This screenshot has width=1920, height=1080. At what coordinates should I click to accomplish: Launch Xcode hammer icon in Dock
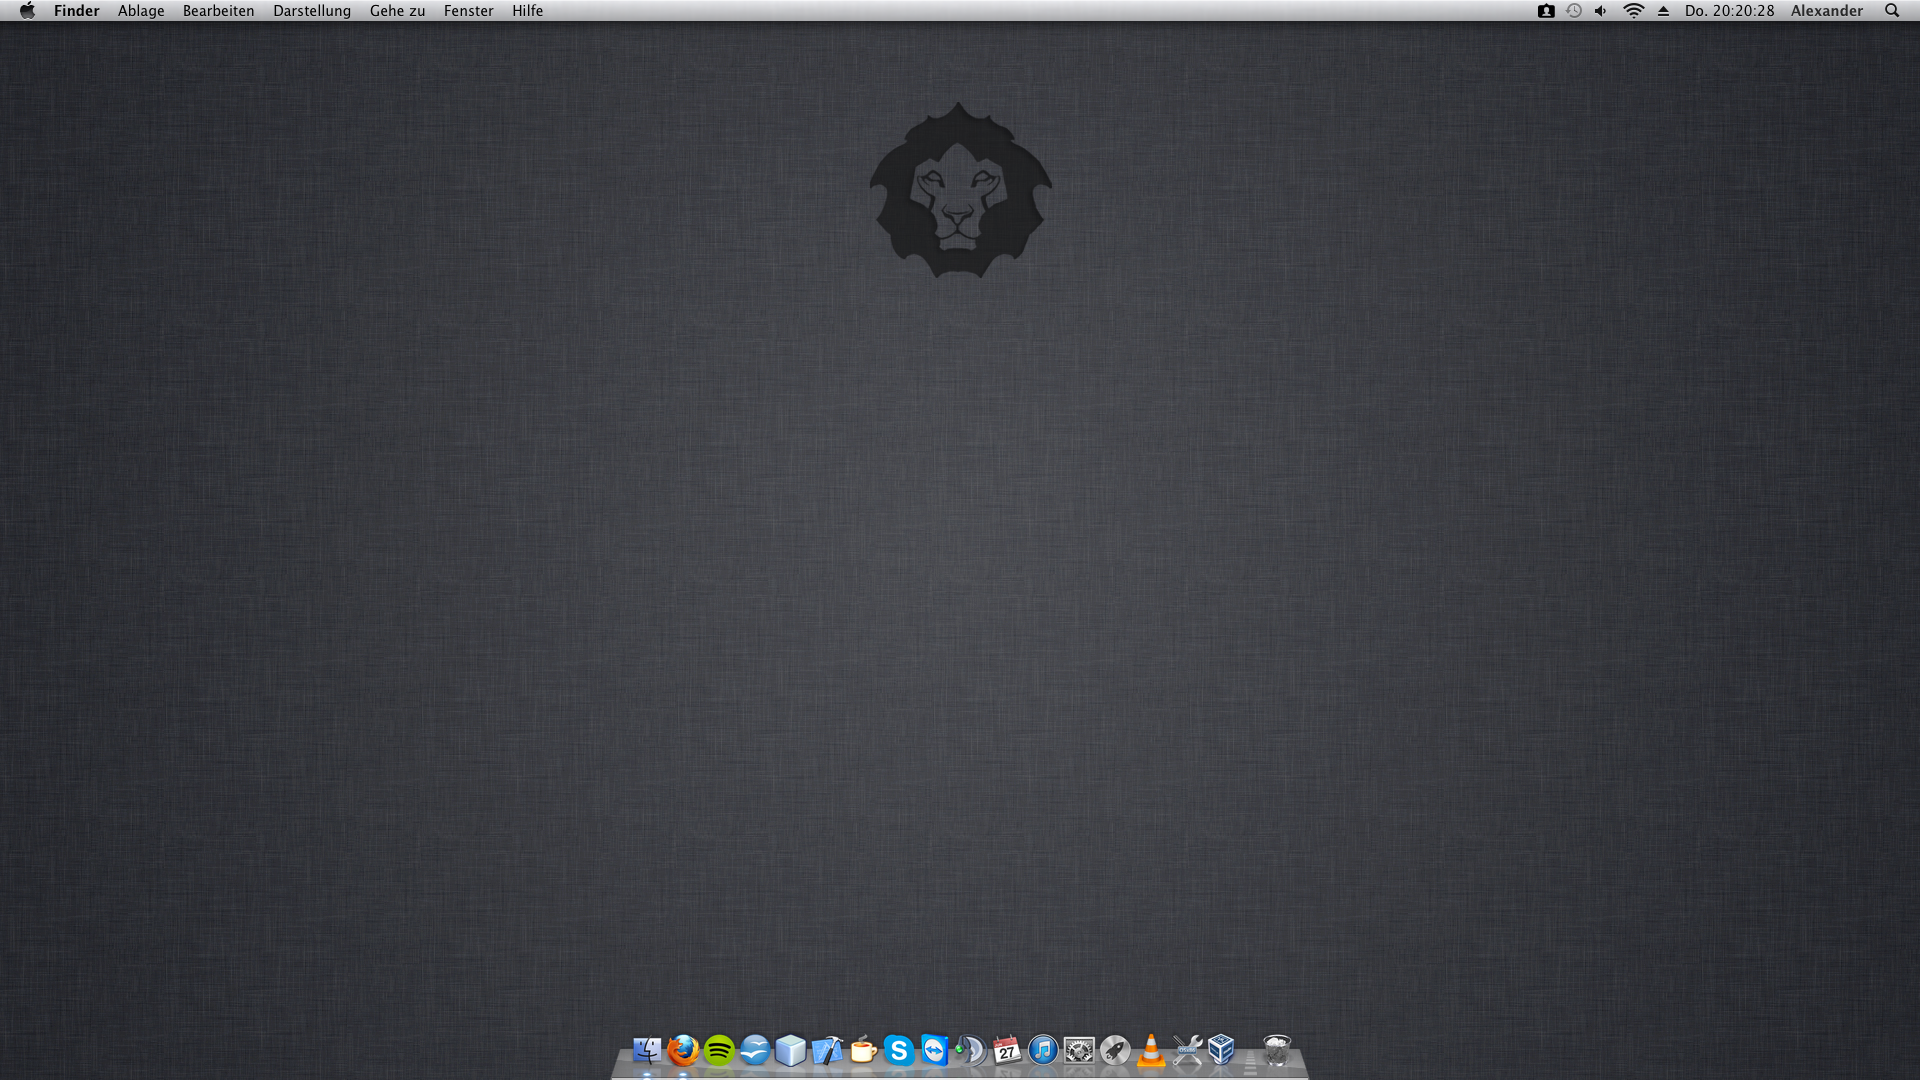coord(827,1050)
